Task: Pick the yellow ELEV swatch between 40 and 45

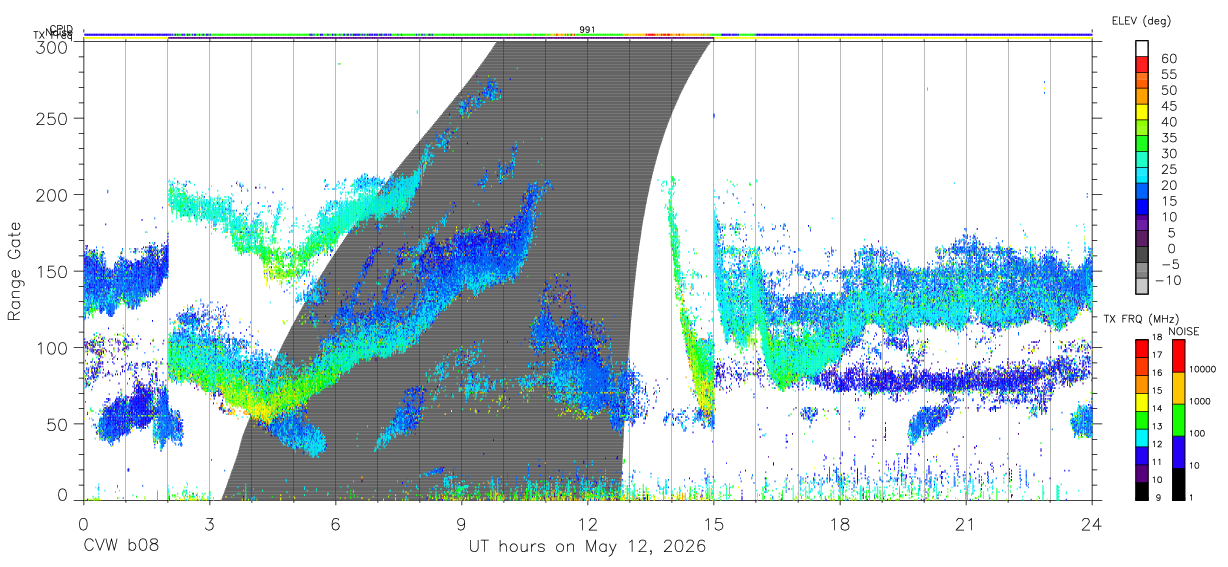Action: [1143, 112]
